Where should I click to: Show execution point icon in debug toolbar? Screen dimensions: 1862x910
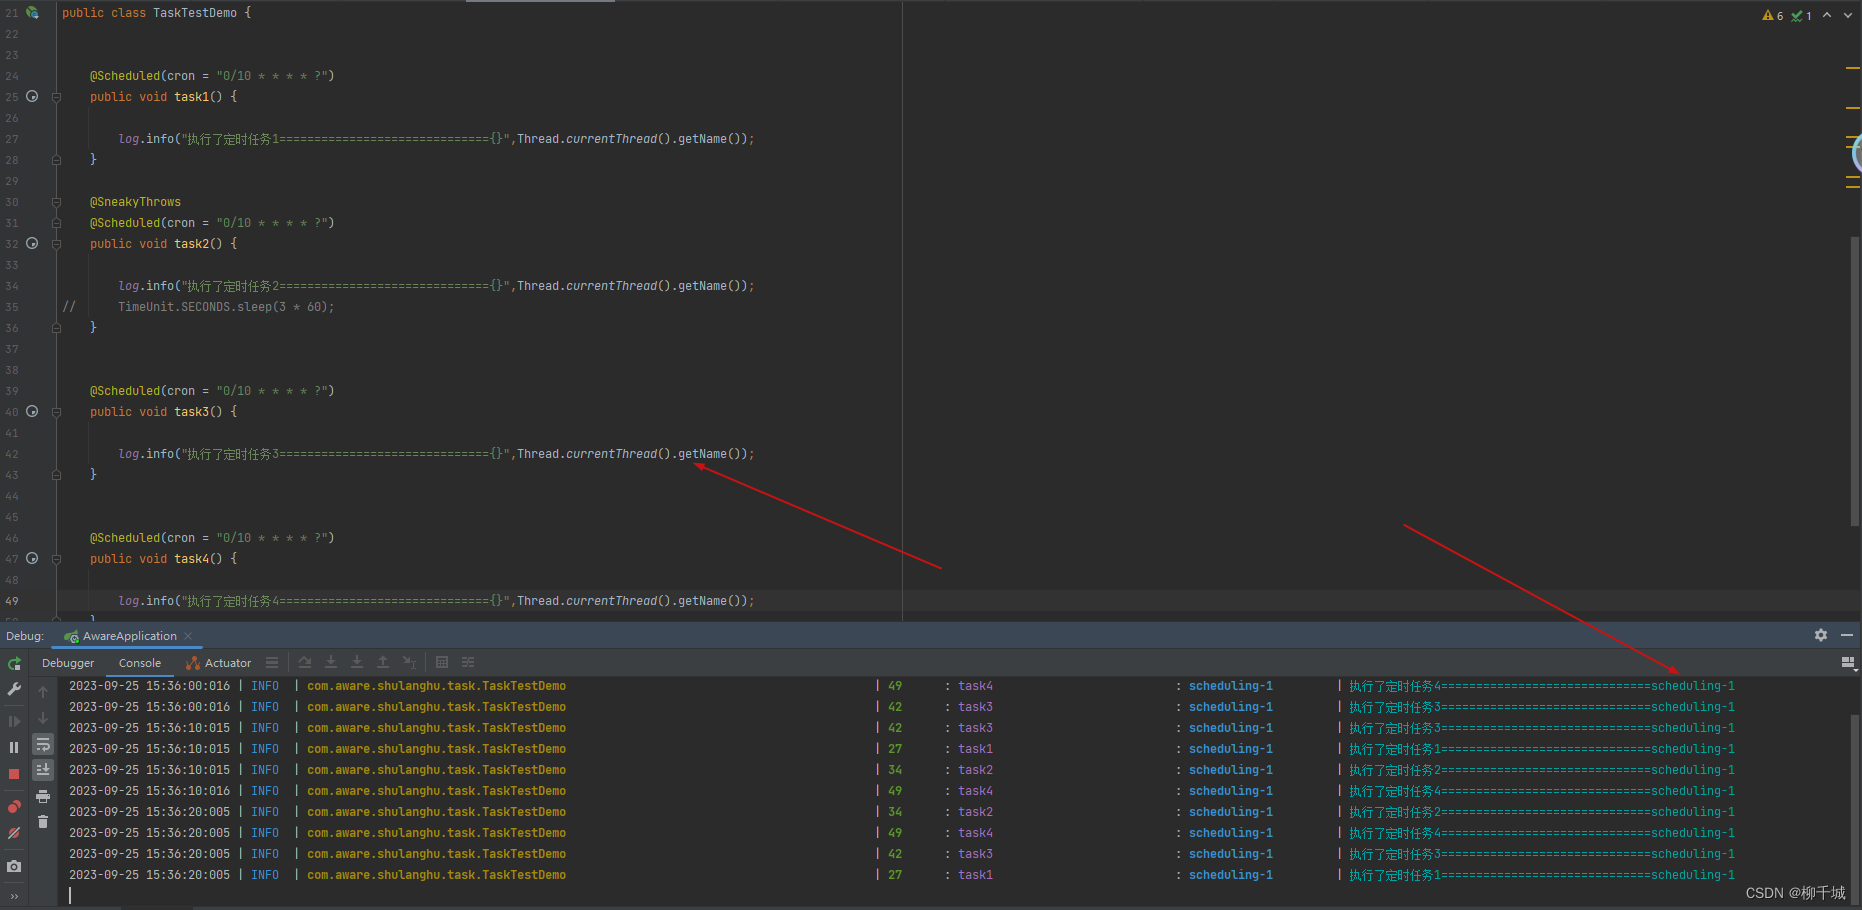point(272,662)
